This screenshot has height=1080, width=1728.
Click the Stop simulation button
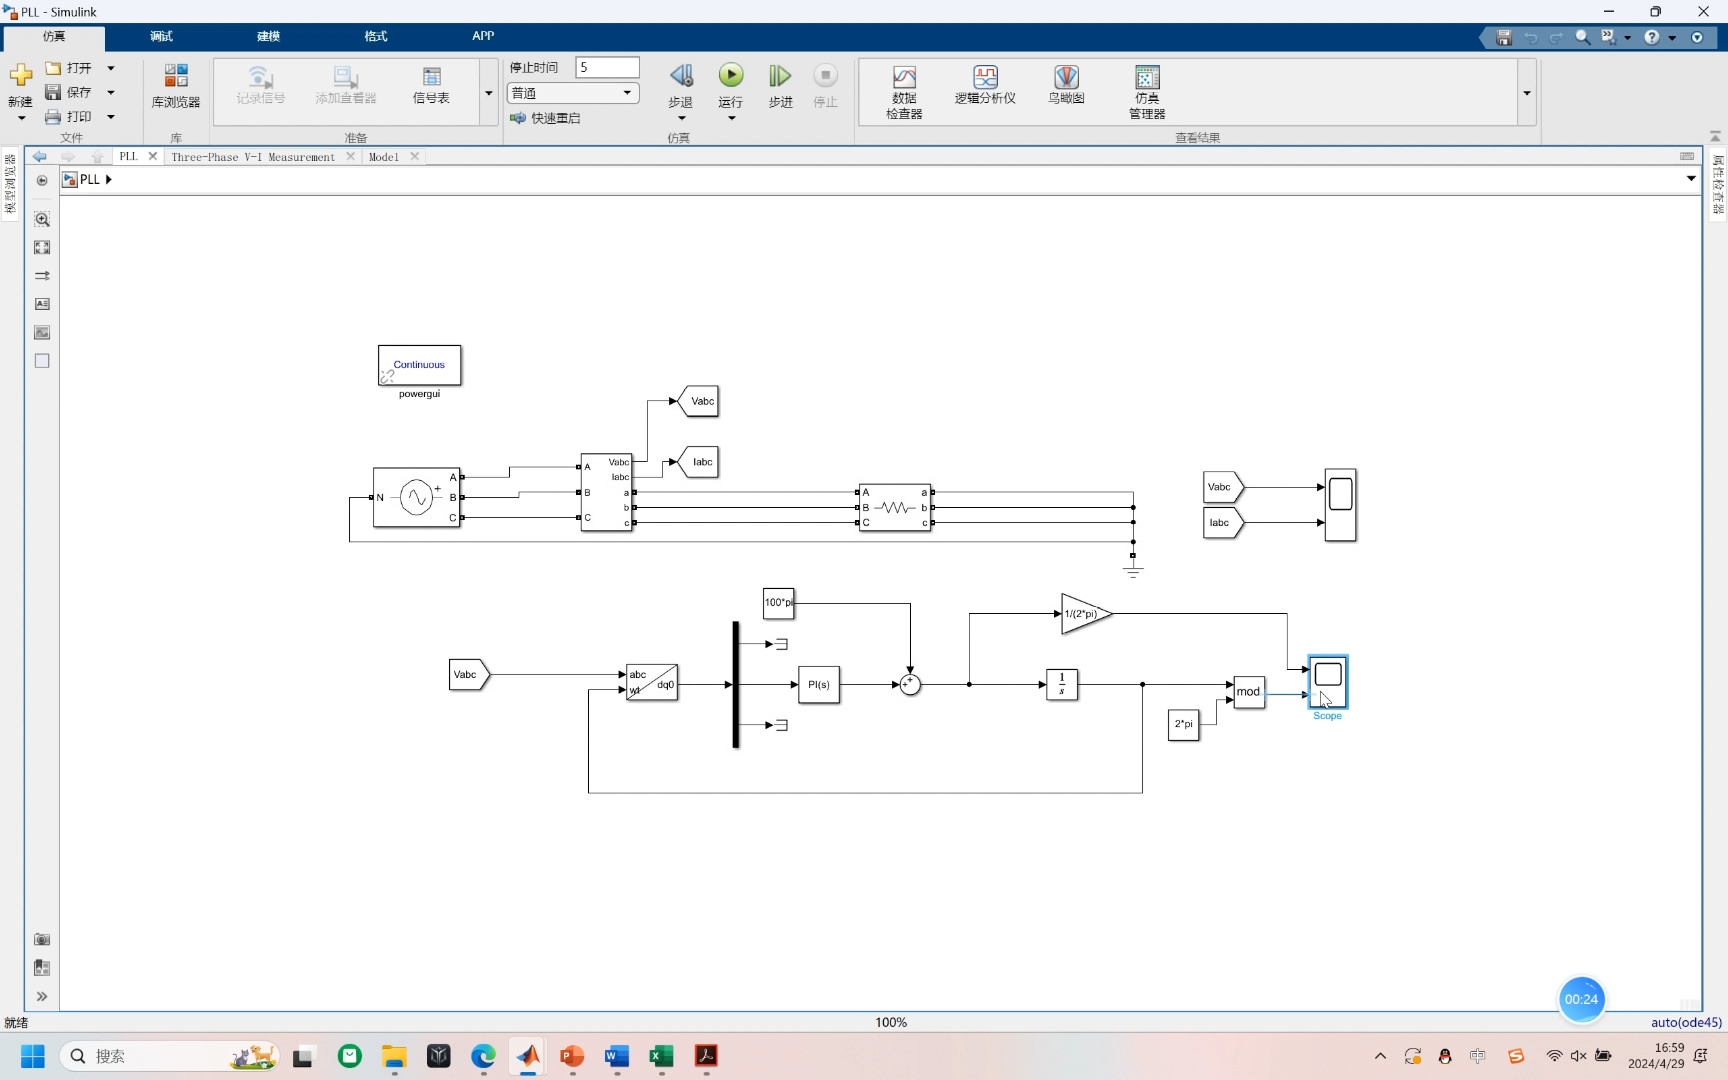(x=825, y=76)
